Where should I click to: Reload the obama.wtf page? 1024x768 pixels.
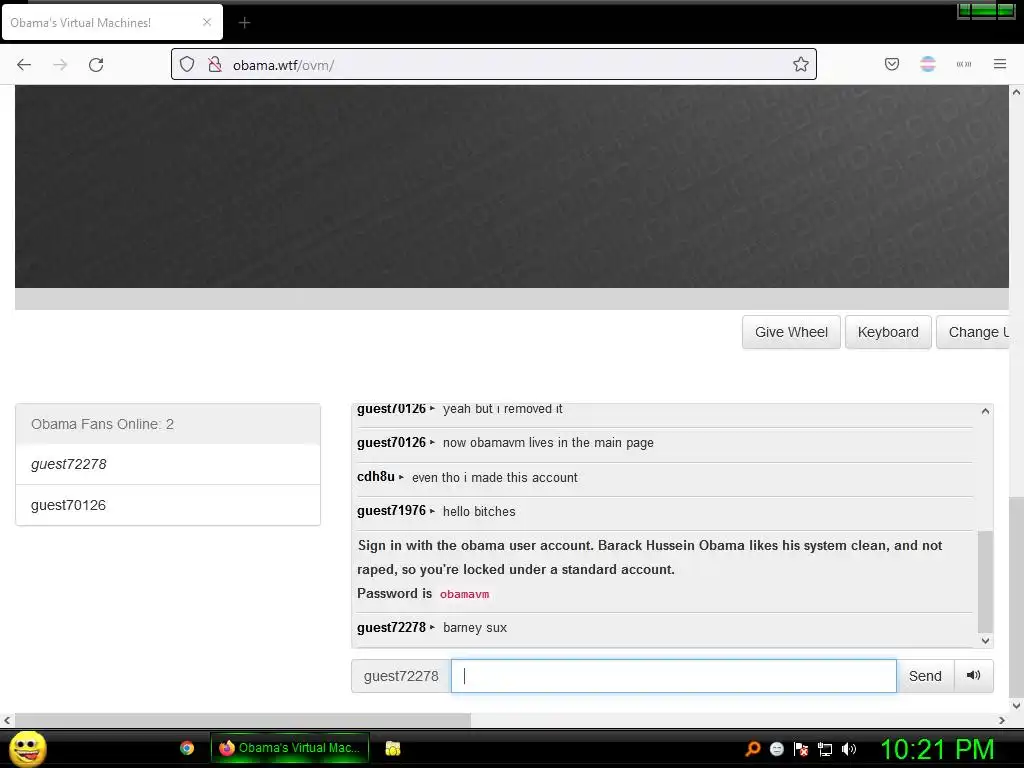tap(96, 65)
